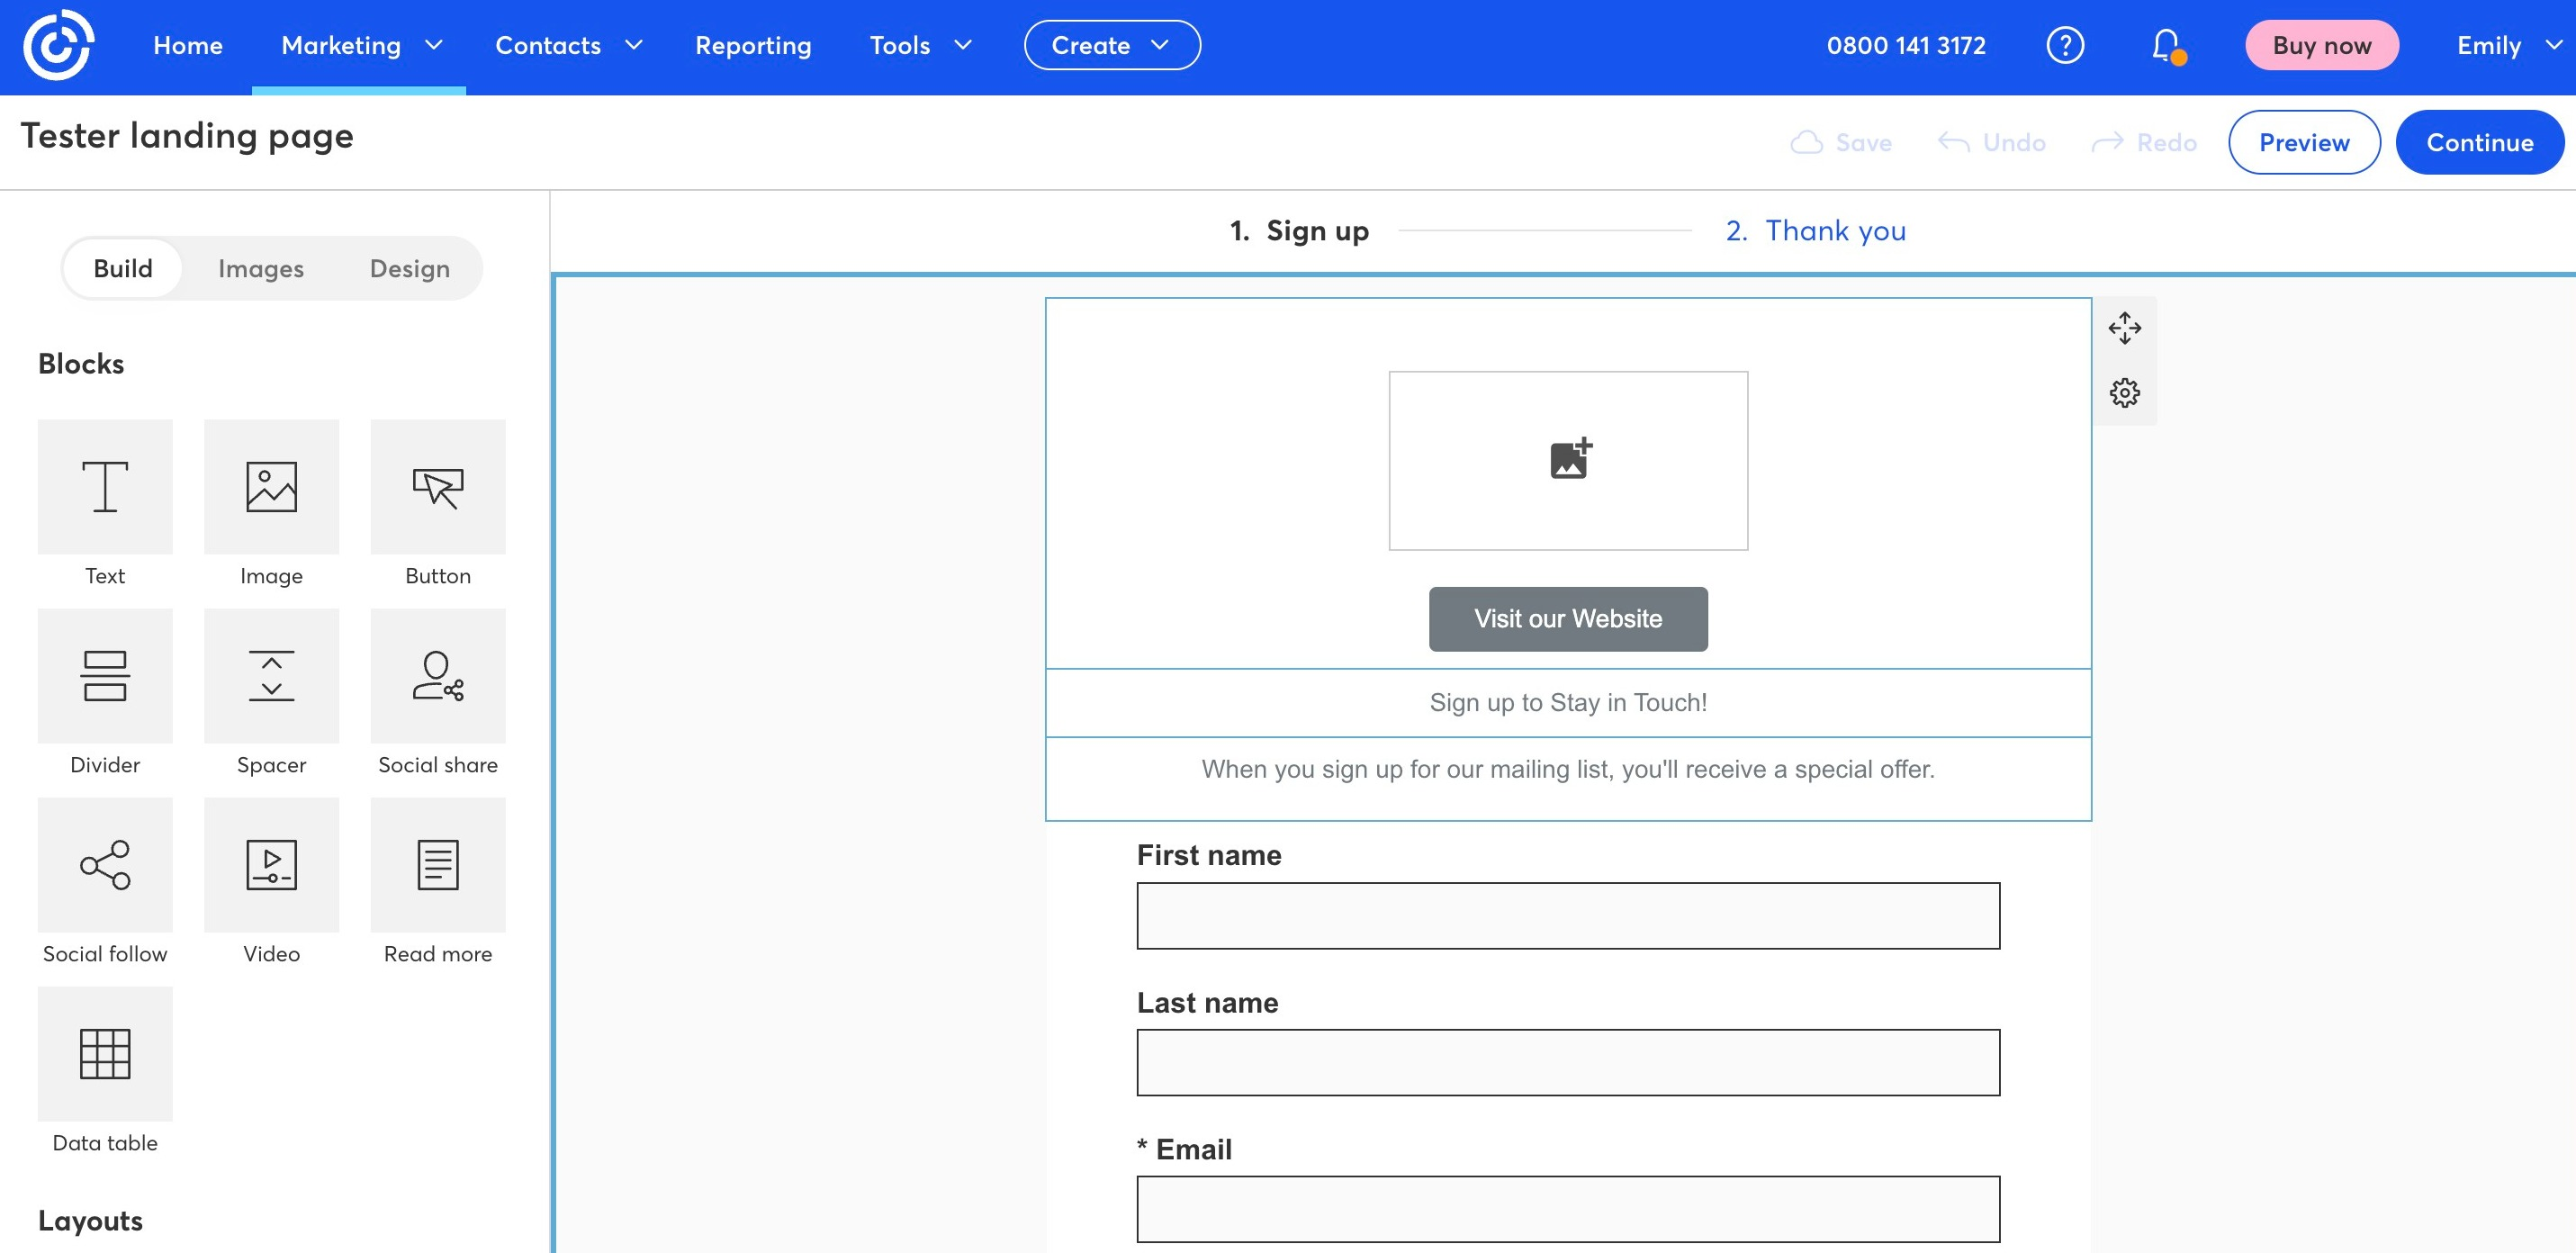This screenshot has height=1253, width=2576.
Task: Select the Spacer block
Action: (x=271, y=675)
